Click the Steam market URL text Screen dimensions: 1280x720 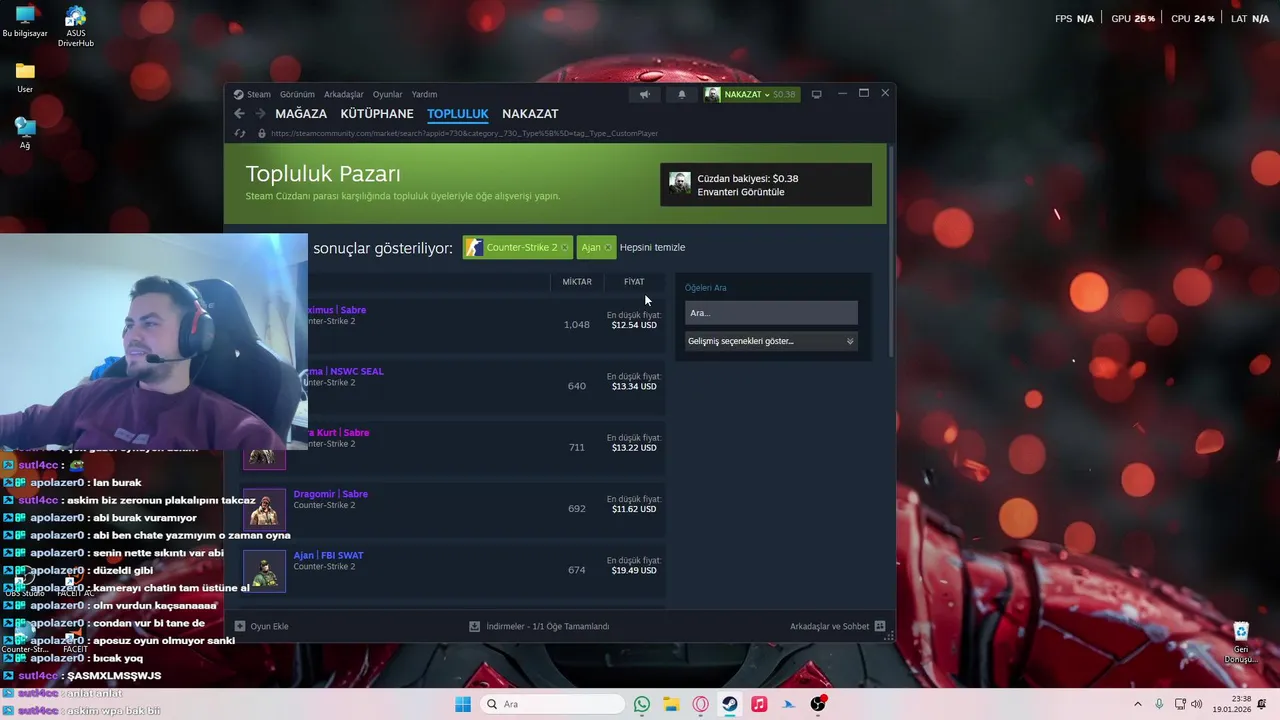coord(464,133)
